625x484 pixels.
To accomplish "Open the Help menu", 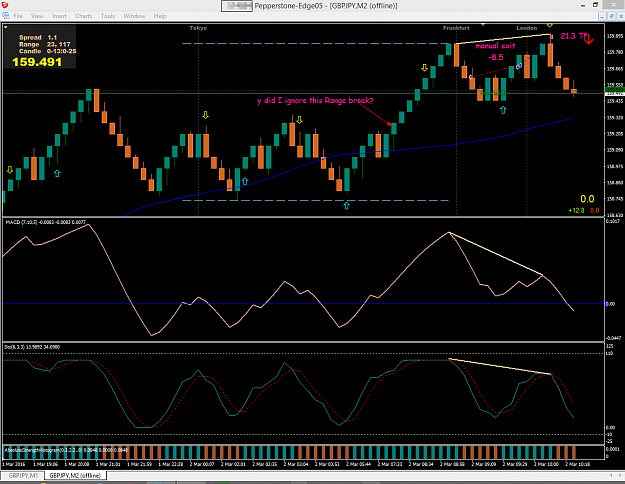I will (160, 16).
